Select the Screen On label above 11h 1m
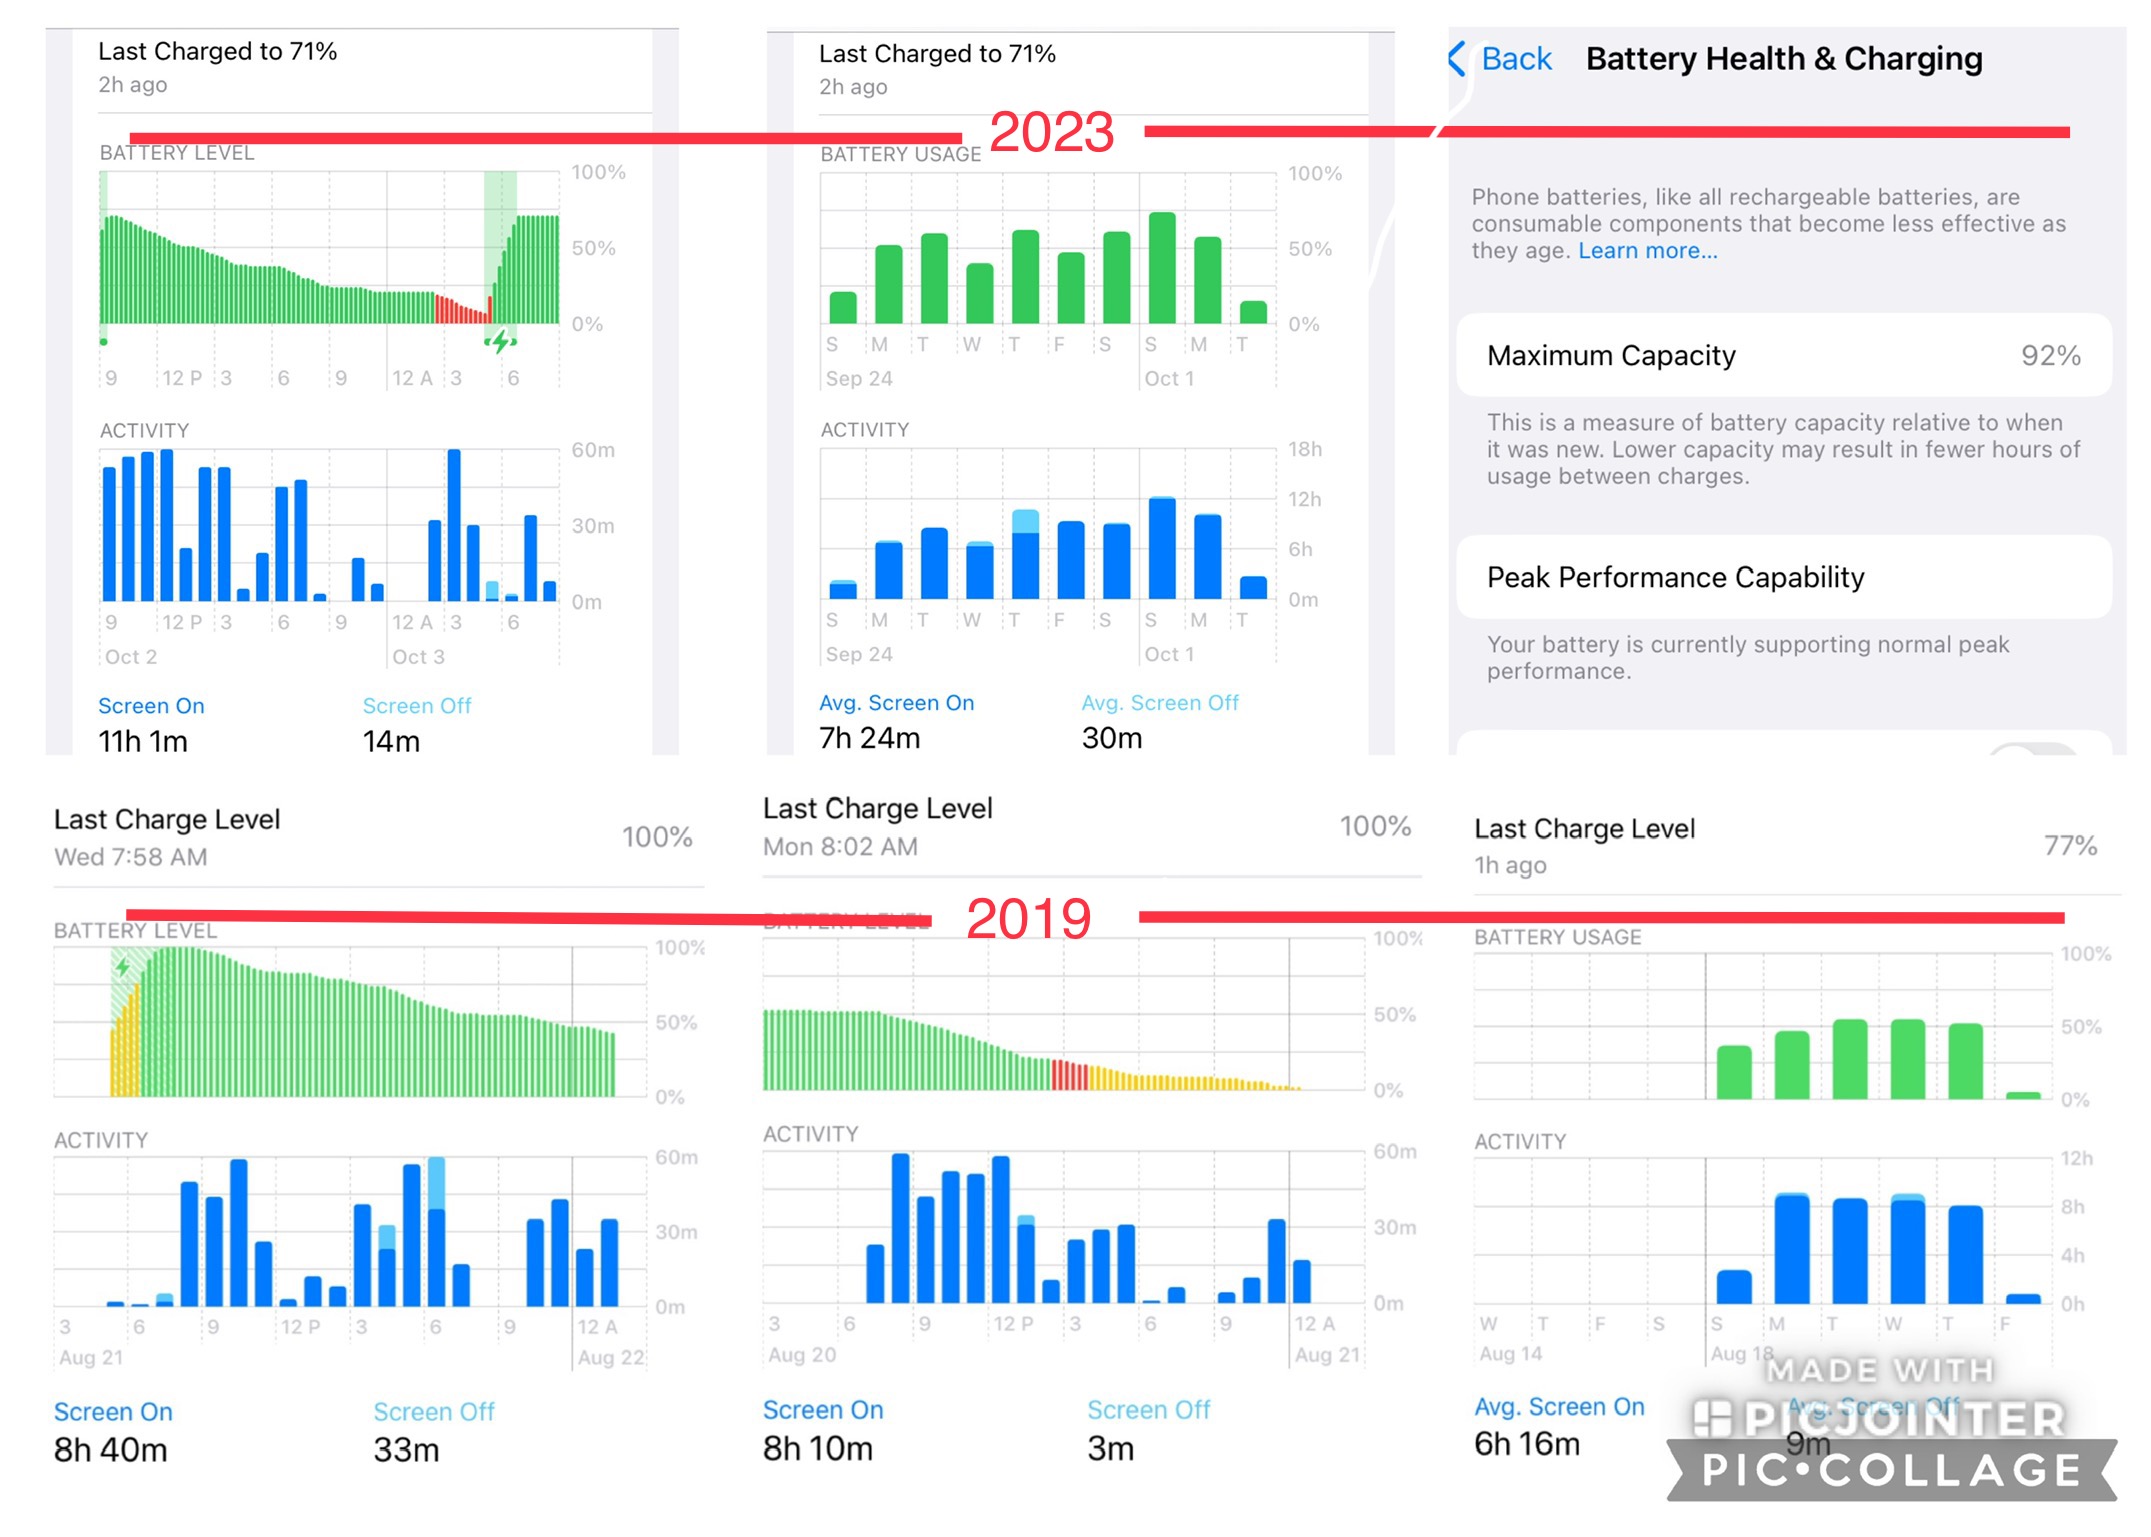 pos(151,706)
